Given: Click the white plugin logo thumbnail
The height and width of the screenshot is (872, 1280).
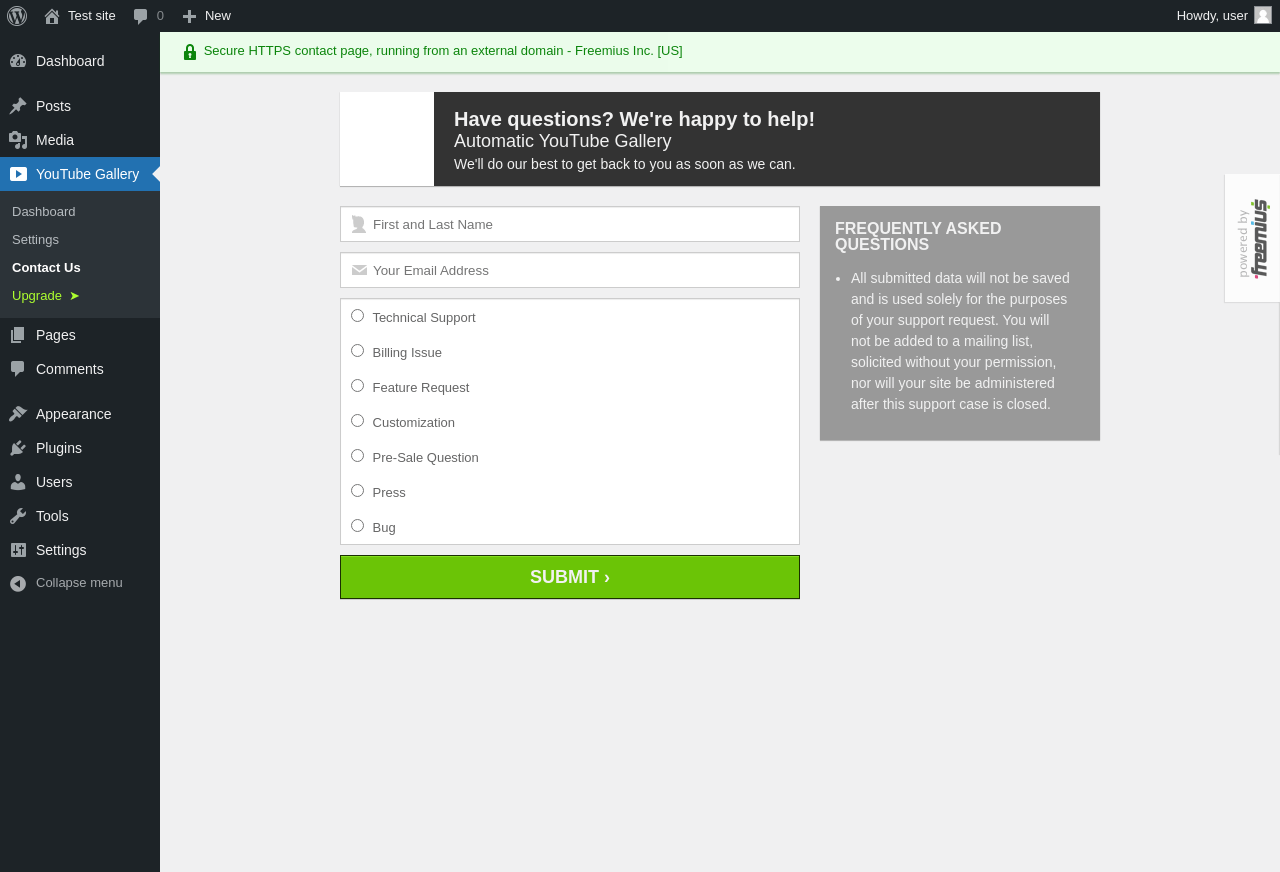Looking at the screenshot, I should tap(387, 139).
